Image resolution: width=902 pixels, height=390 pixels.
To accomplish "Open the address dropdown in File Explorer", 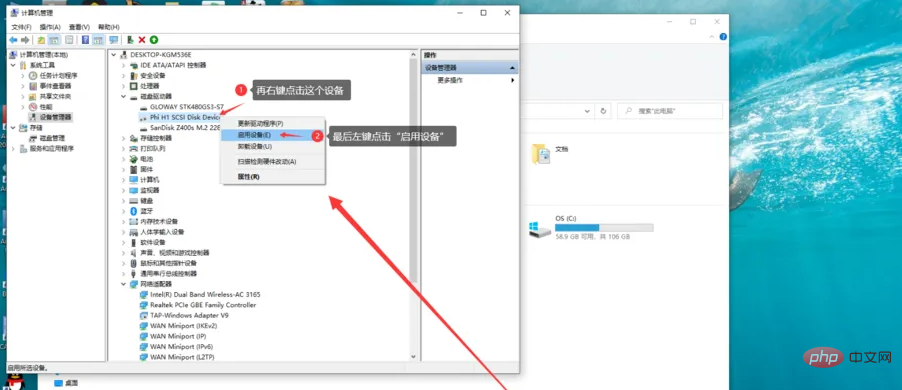I will point(587,111).
